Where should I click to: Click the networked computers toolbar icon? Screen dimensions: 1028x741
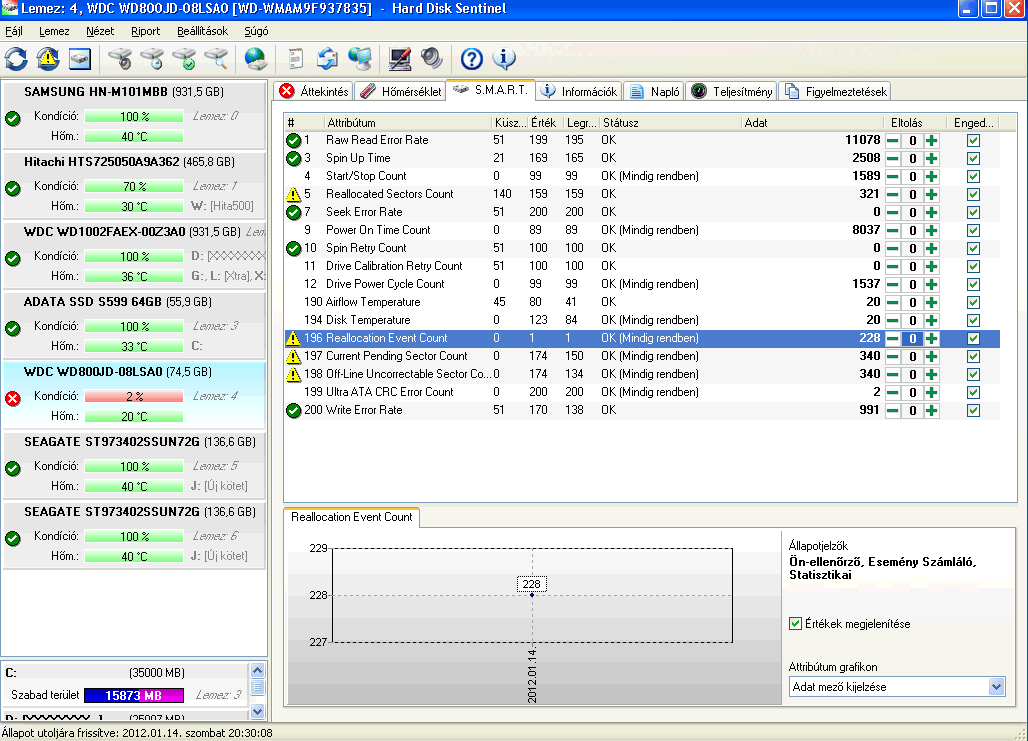(x=360, y=59)
